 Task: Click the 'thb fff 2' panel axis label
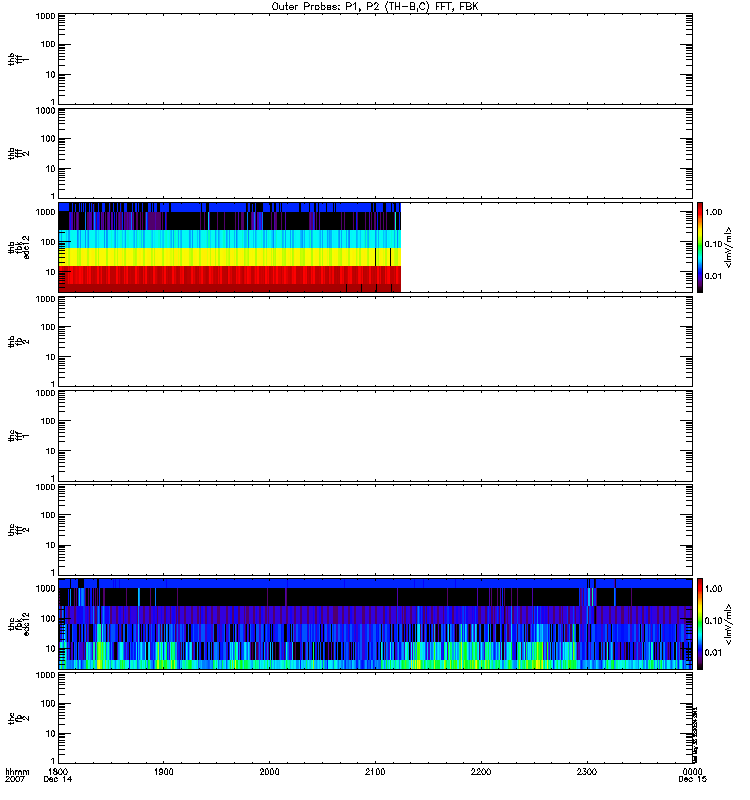[x=18, y=154]
